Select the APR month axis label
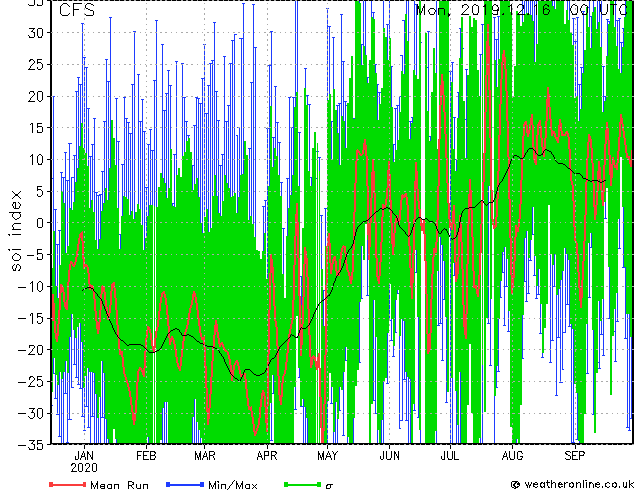 tap(267, 456)
